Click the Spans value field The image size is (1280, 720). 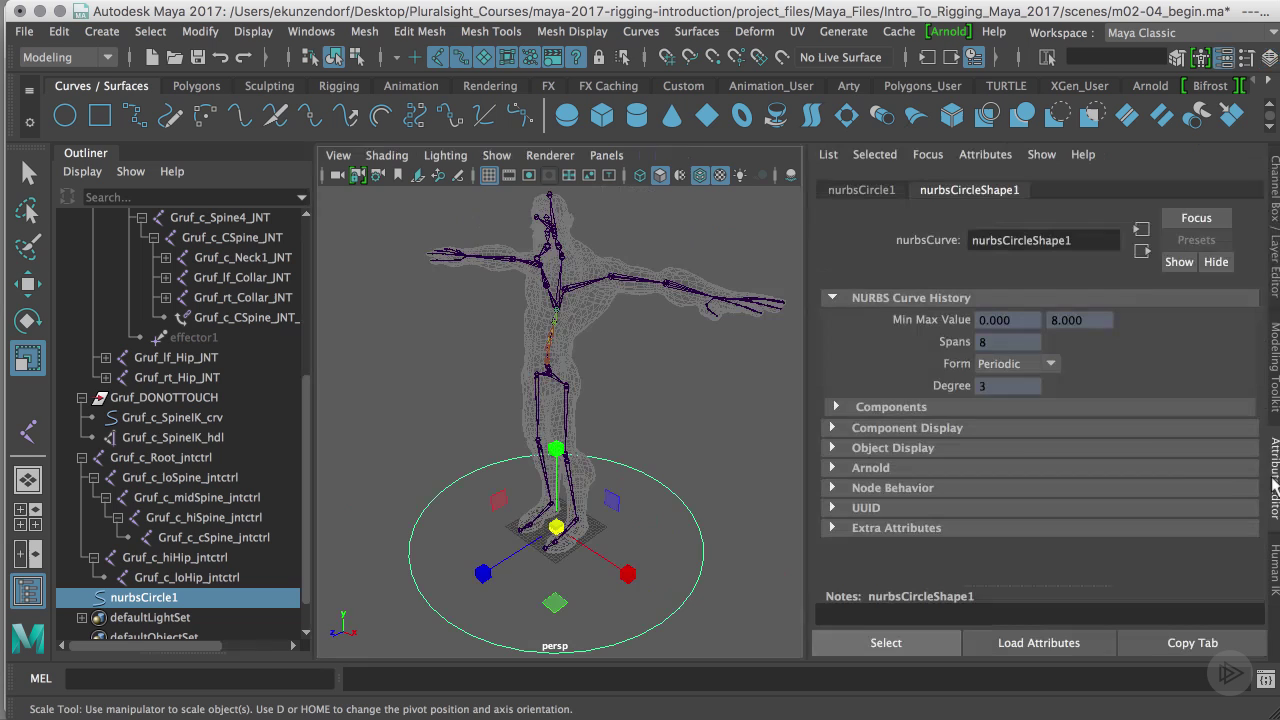(1008, 342)
